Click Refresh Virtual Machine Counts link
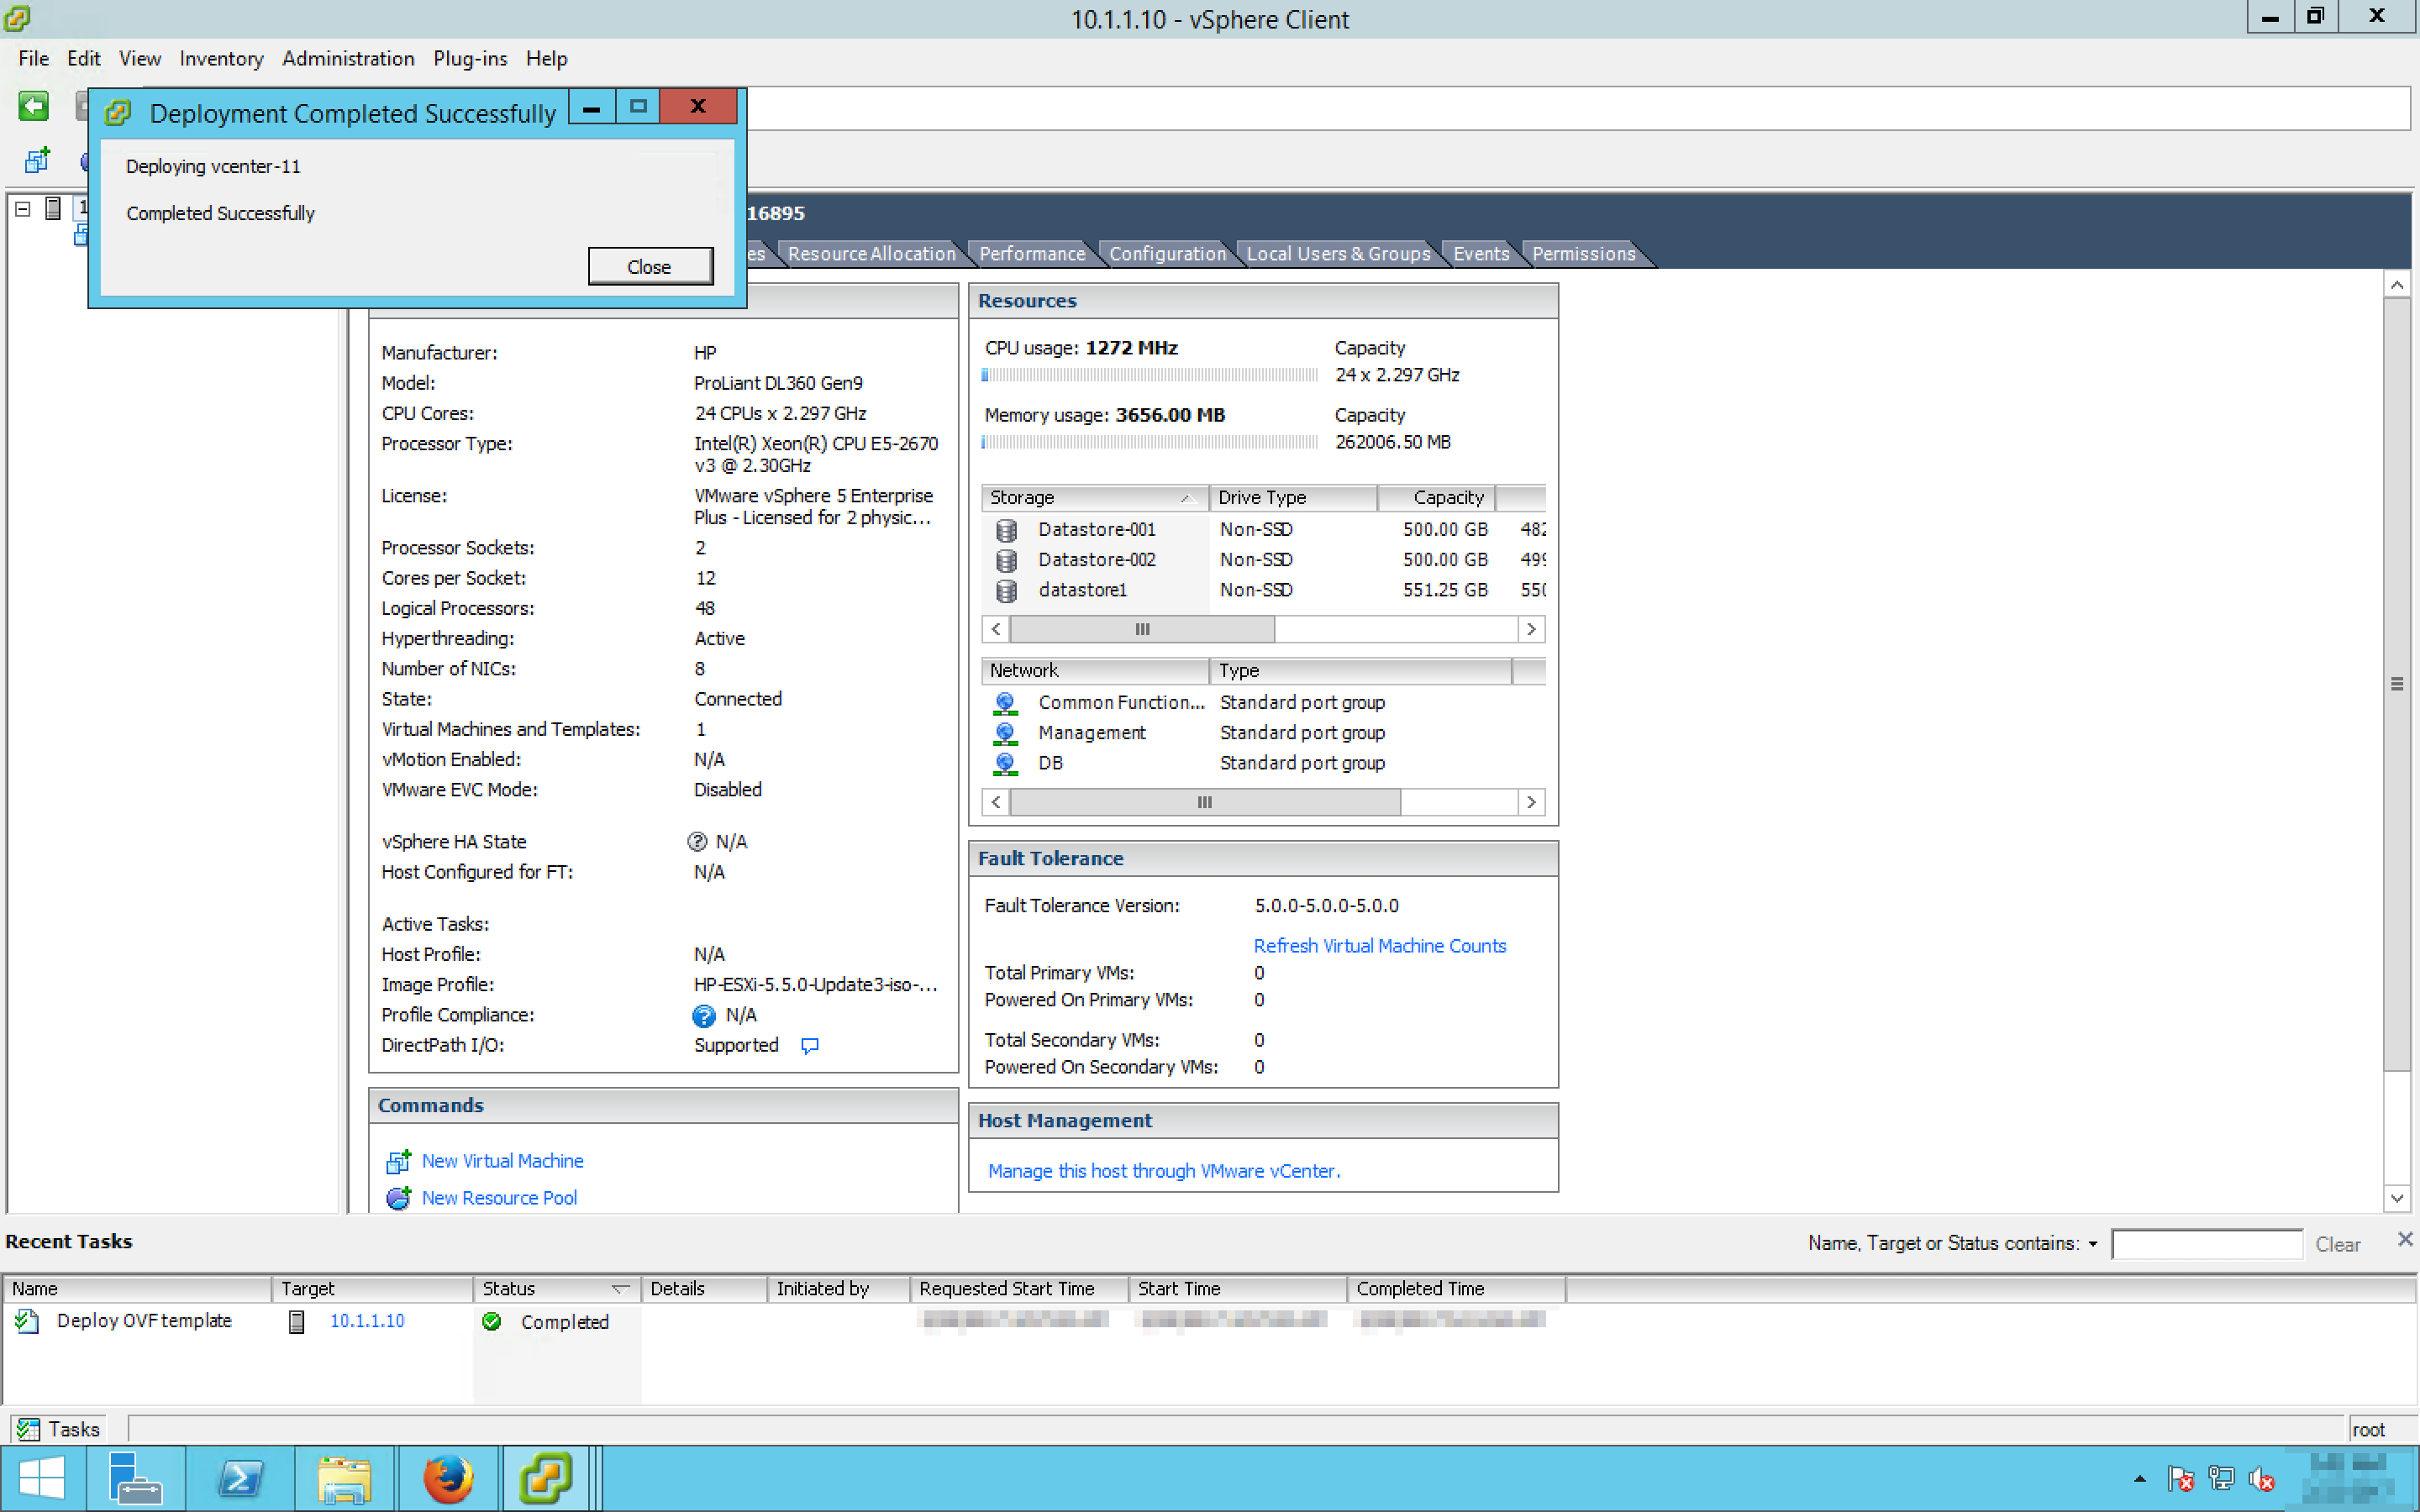 pyautogui.click(x=1379, y=946)
